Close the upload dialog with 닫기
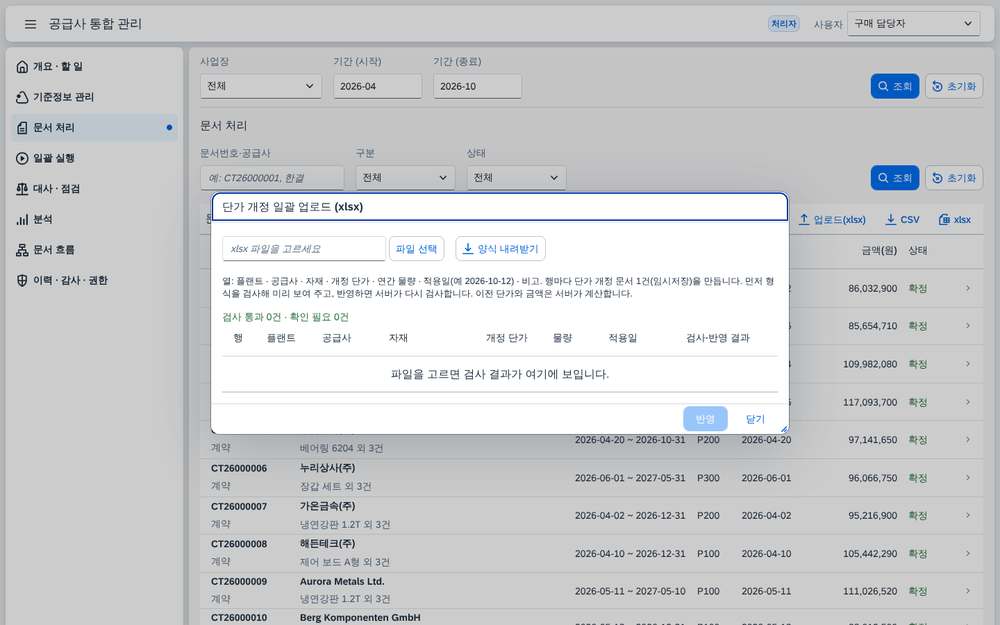The width and height of the screenshot is (1000, 625). 755,419
